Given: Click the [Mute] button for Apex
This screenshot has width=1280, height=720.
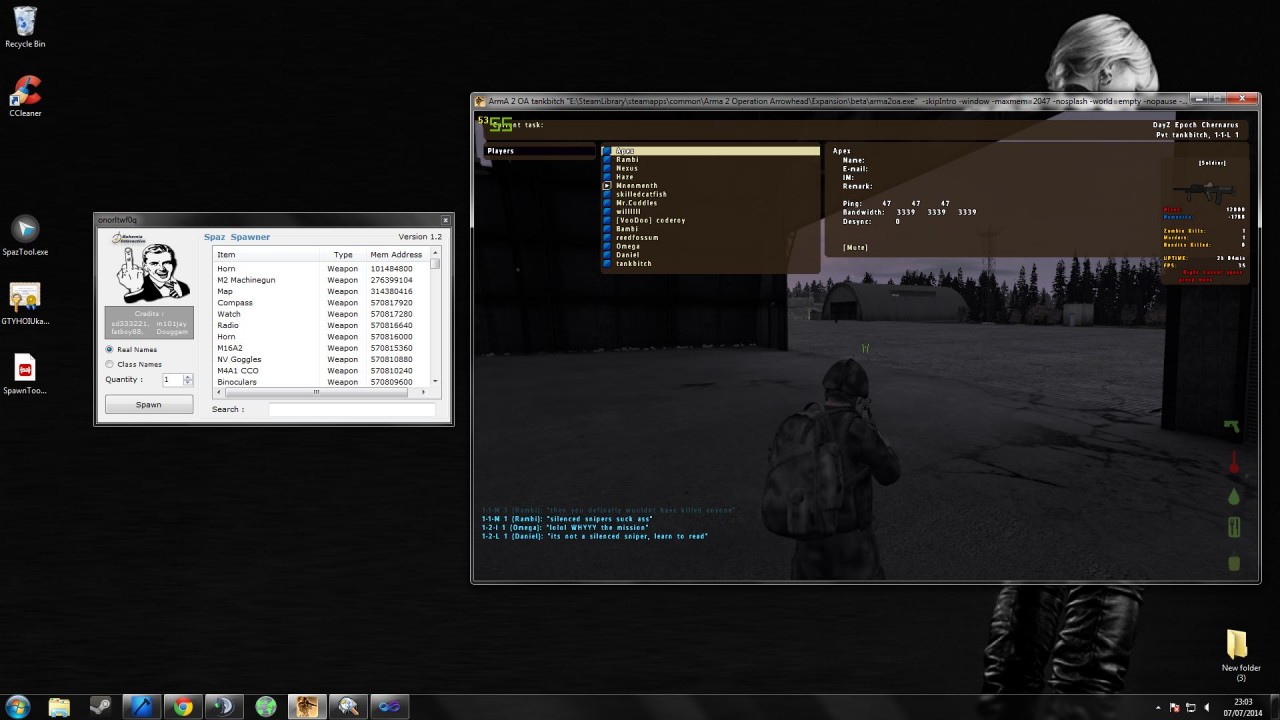Looking at the screenshot, I should pos(855,248).
